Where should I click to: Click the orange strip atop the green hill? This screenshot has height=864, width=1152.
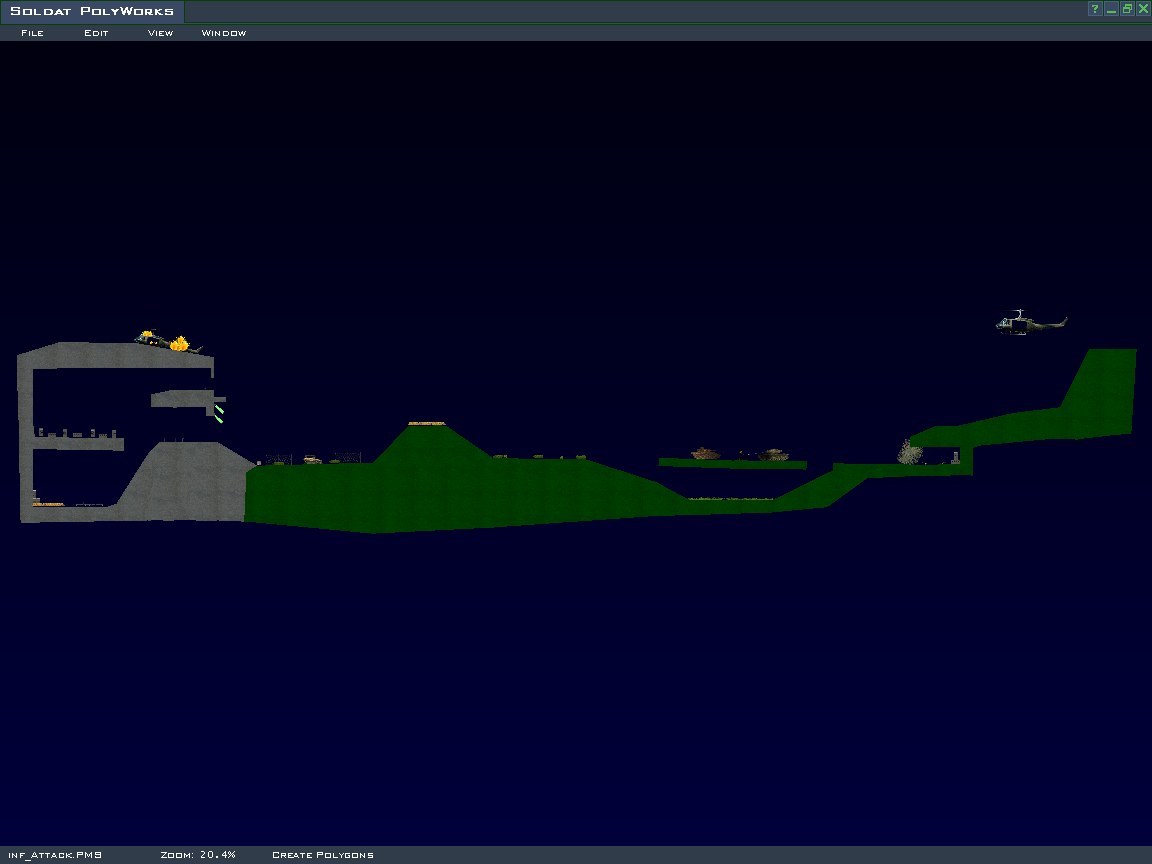[x=427, y=423]
